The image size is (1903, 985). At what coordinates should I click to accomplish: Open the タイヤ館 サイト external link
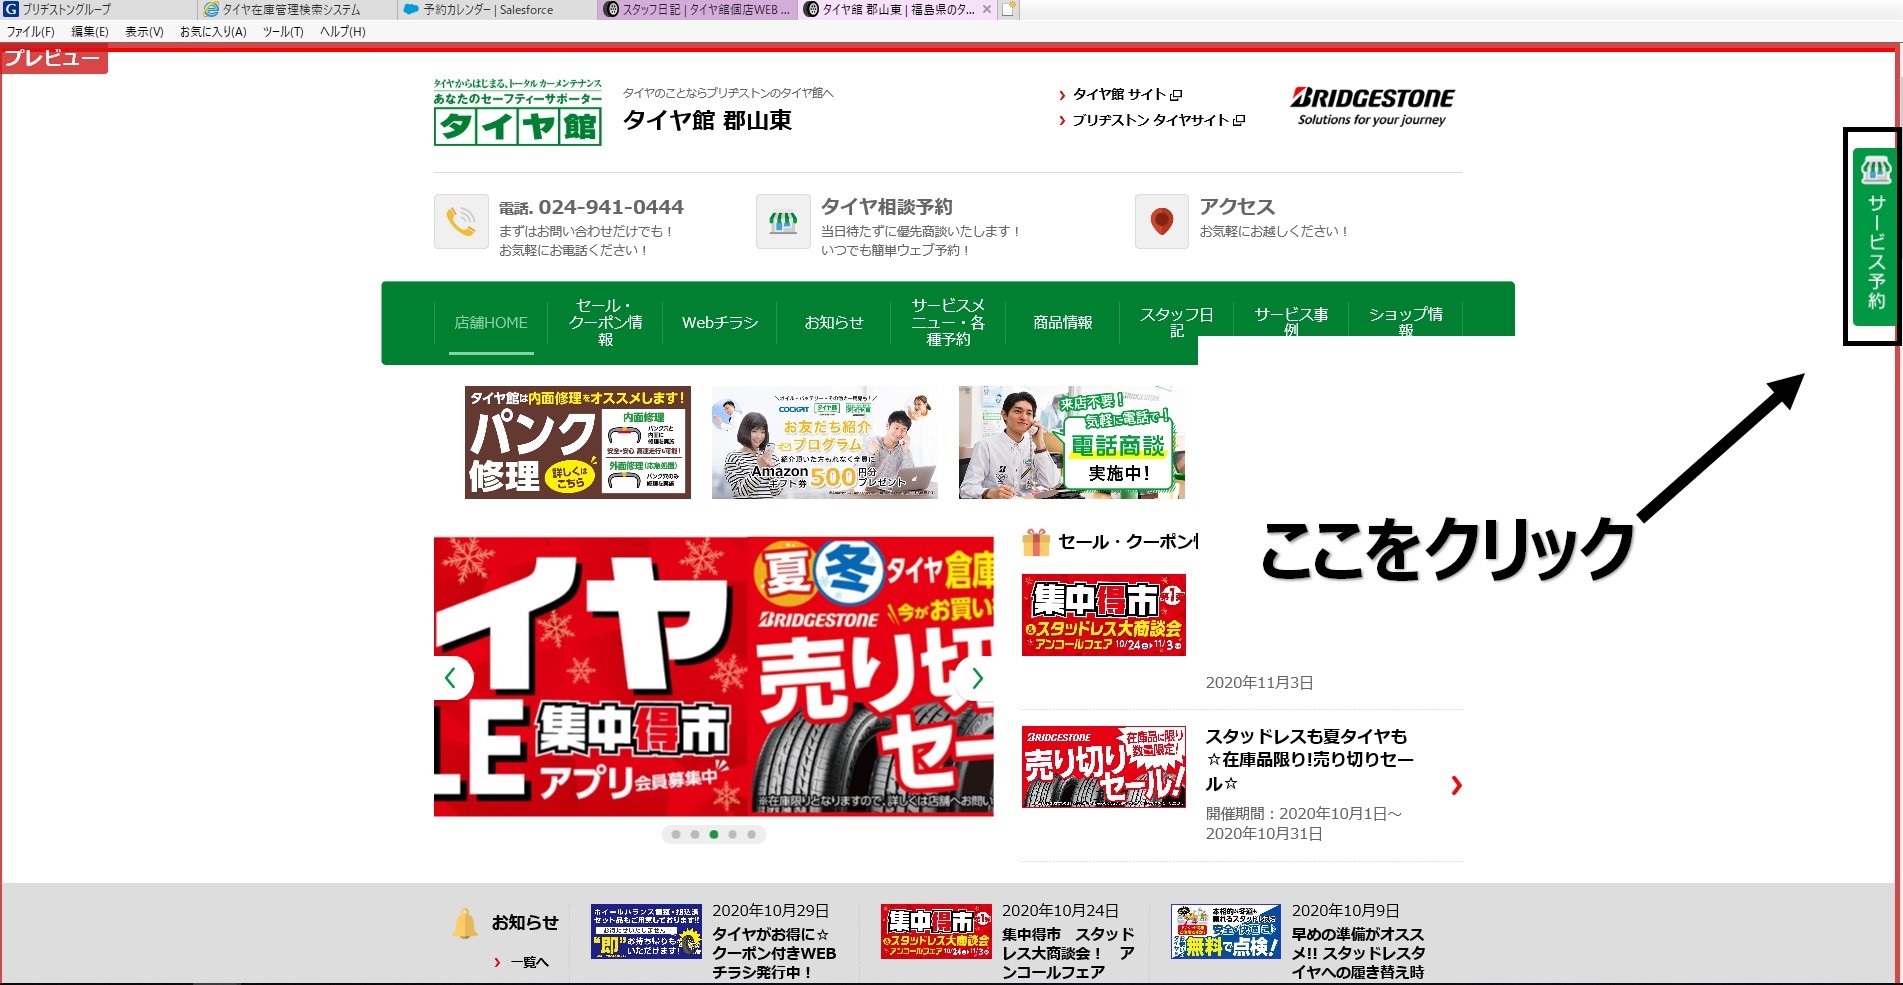point(1120,94)
